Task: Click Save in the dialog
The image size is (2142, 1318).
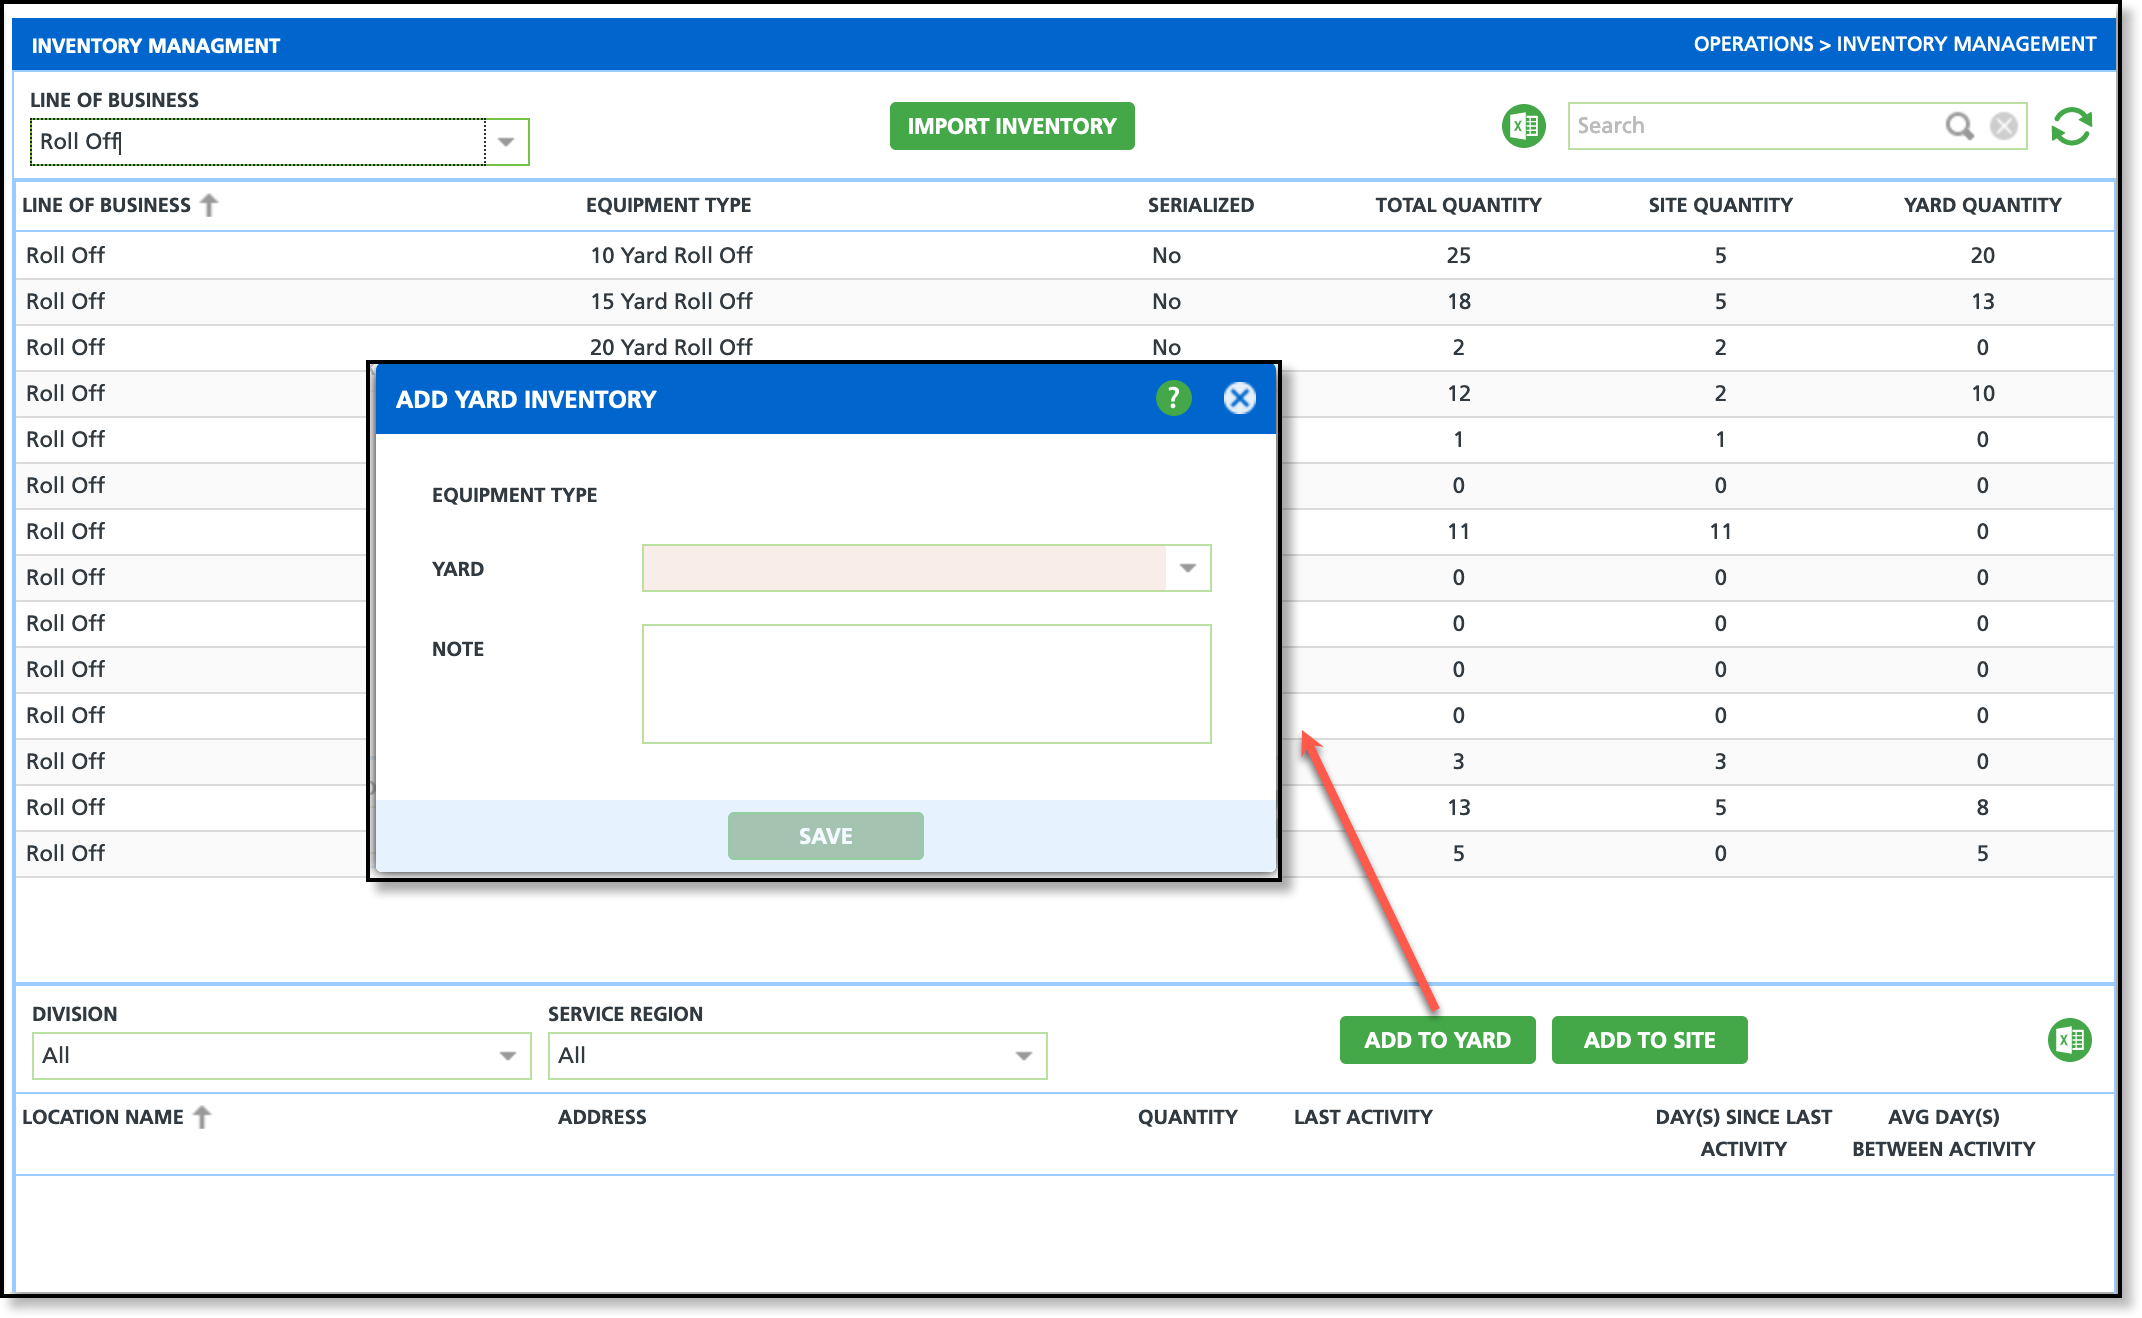Action: click(x=825, y=836)
